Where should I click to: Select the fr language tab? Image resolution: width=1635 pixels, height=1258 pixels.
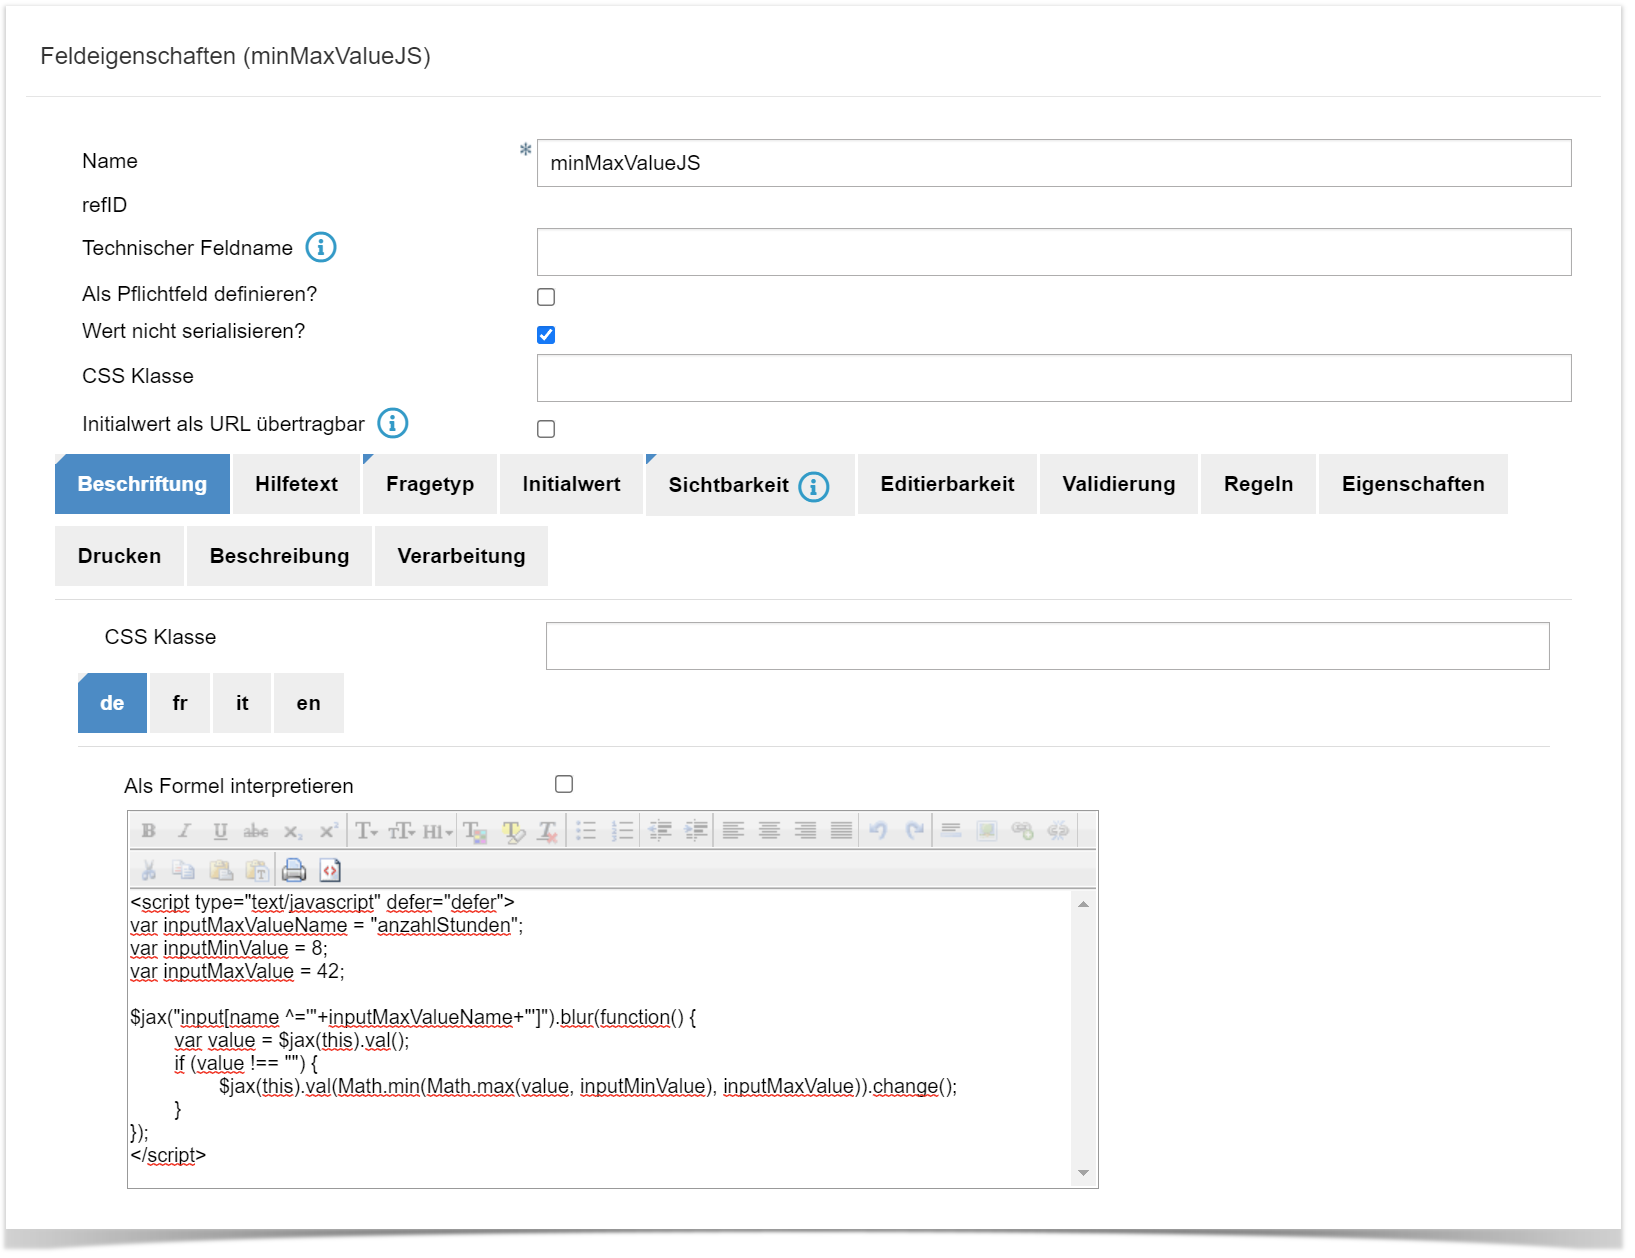pyautogui.click(x=180, y=703)
